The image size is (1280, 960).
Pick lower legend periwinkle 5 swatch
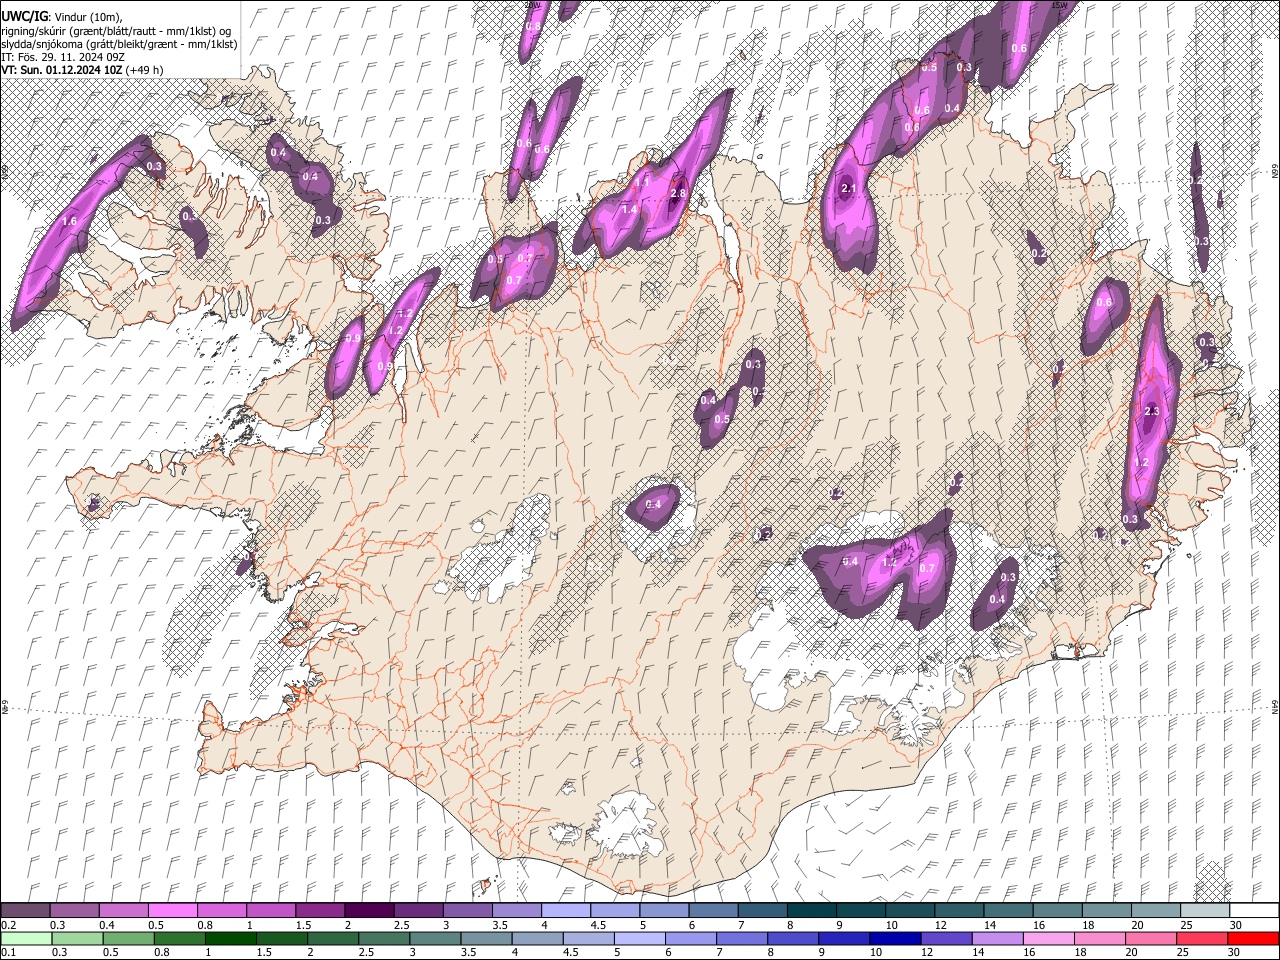(639, 938)
